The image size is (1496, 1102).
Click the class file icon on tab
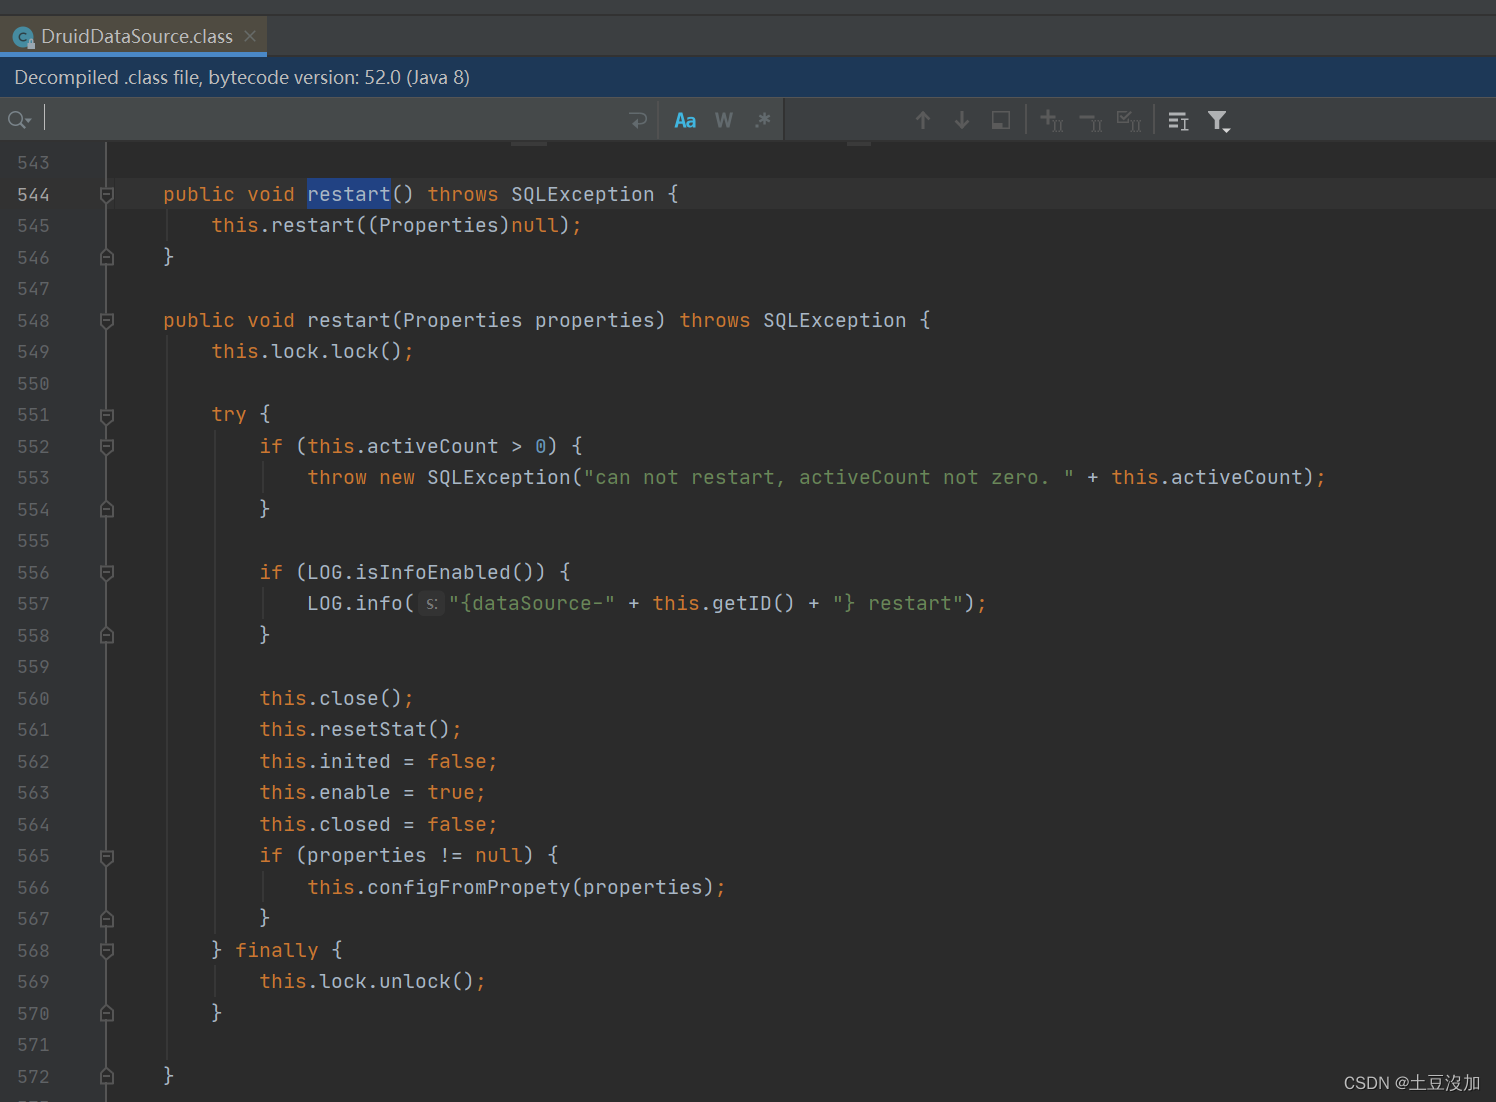click(23, 38)
